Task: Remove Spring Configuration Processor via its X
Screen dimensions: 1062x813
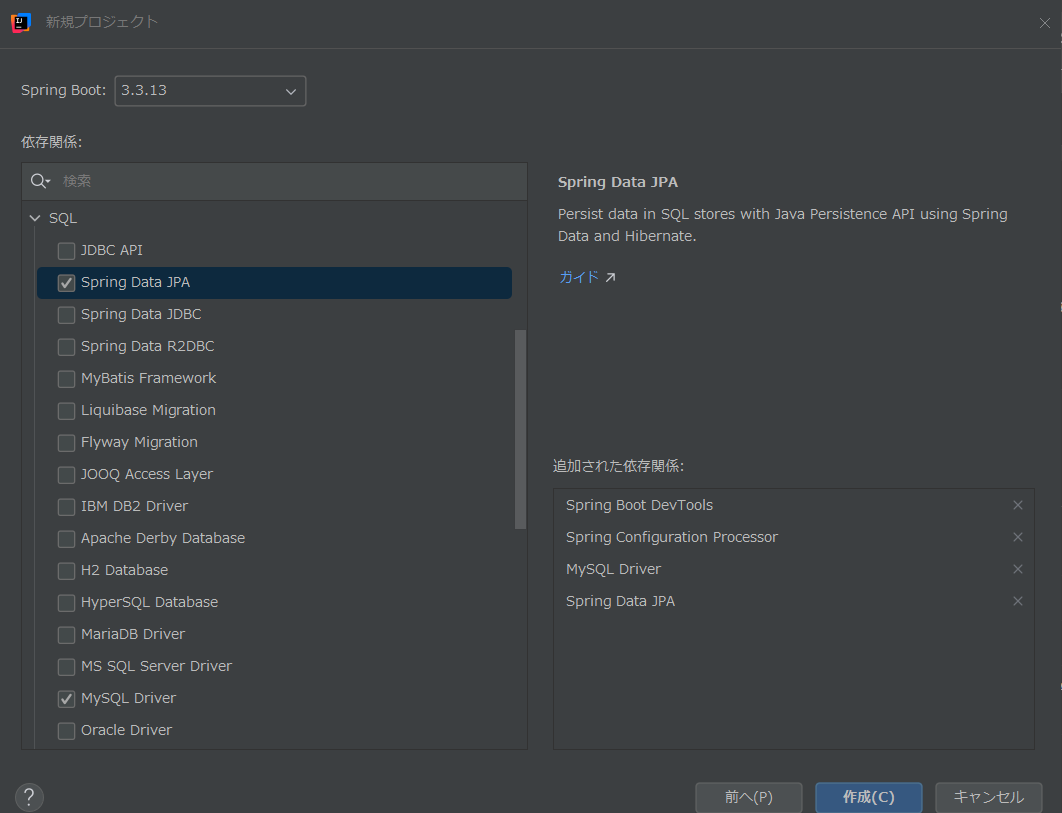Action: (1018, 537)
